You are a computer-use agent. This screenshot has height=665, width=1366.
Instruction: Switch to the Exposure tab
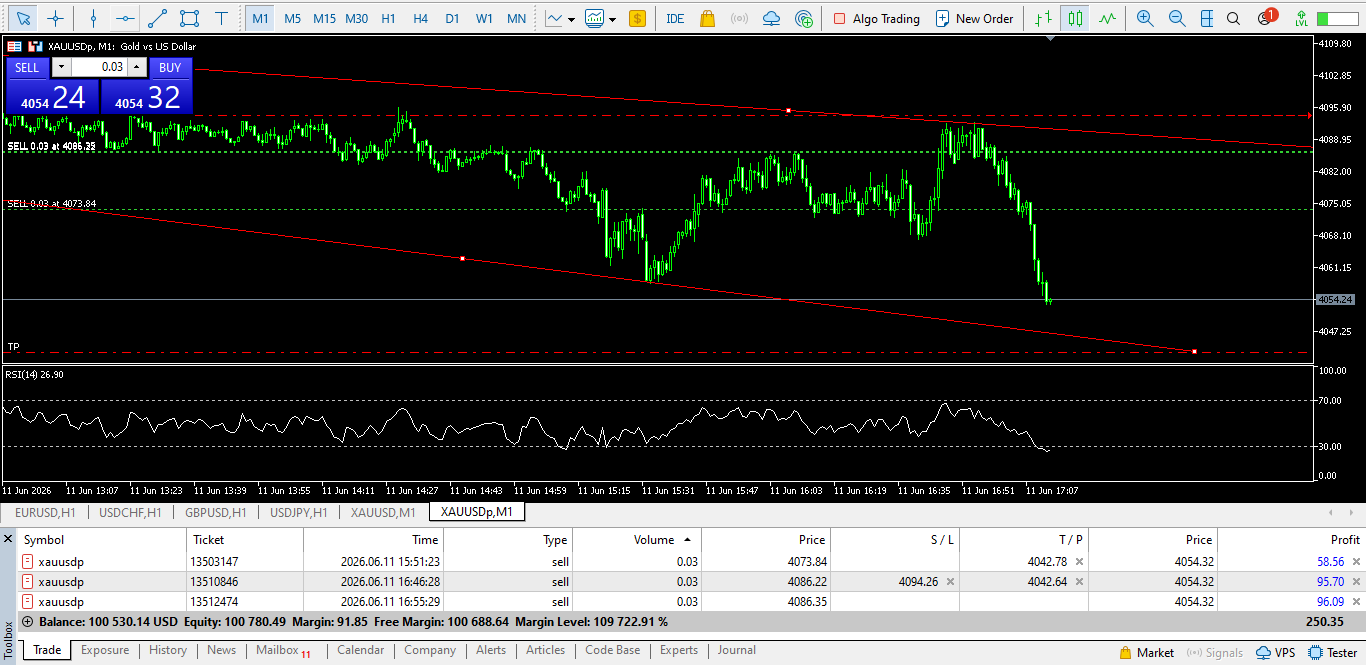point(105,650)
